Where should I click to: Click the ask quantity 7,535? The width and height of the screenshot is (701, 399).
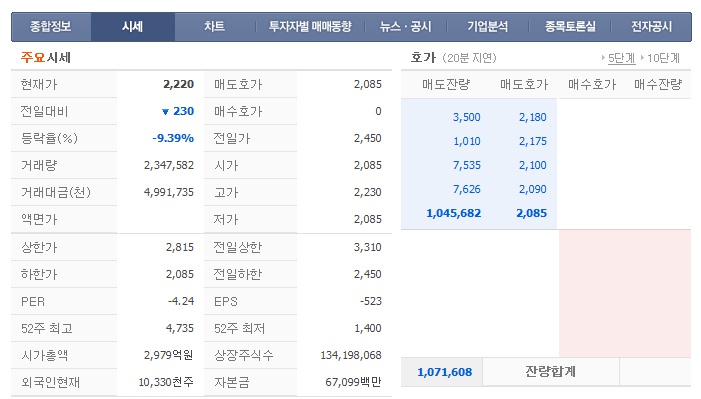[x=467, y=165]
